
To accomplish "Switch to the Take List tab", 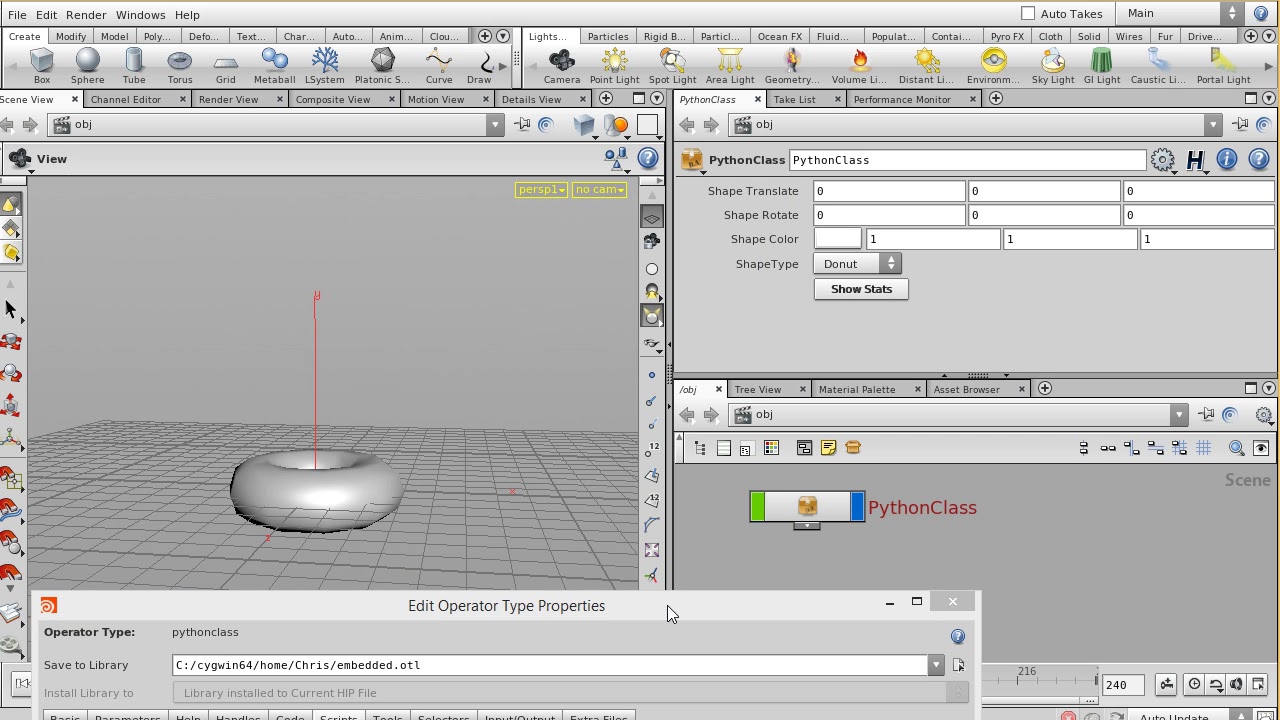I will point(794,100).
